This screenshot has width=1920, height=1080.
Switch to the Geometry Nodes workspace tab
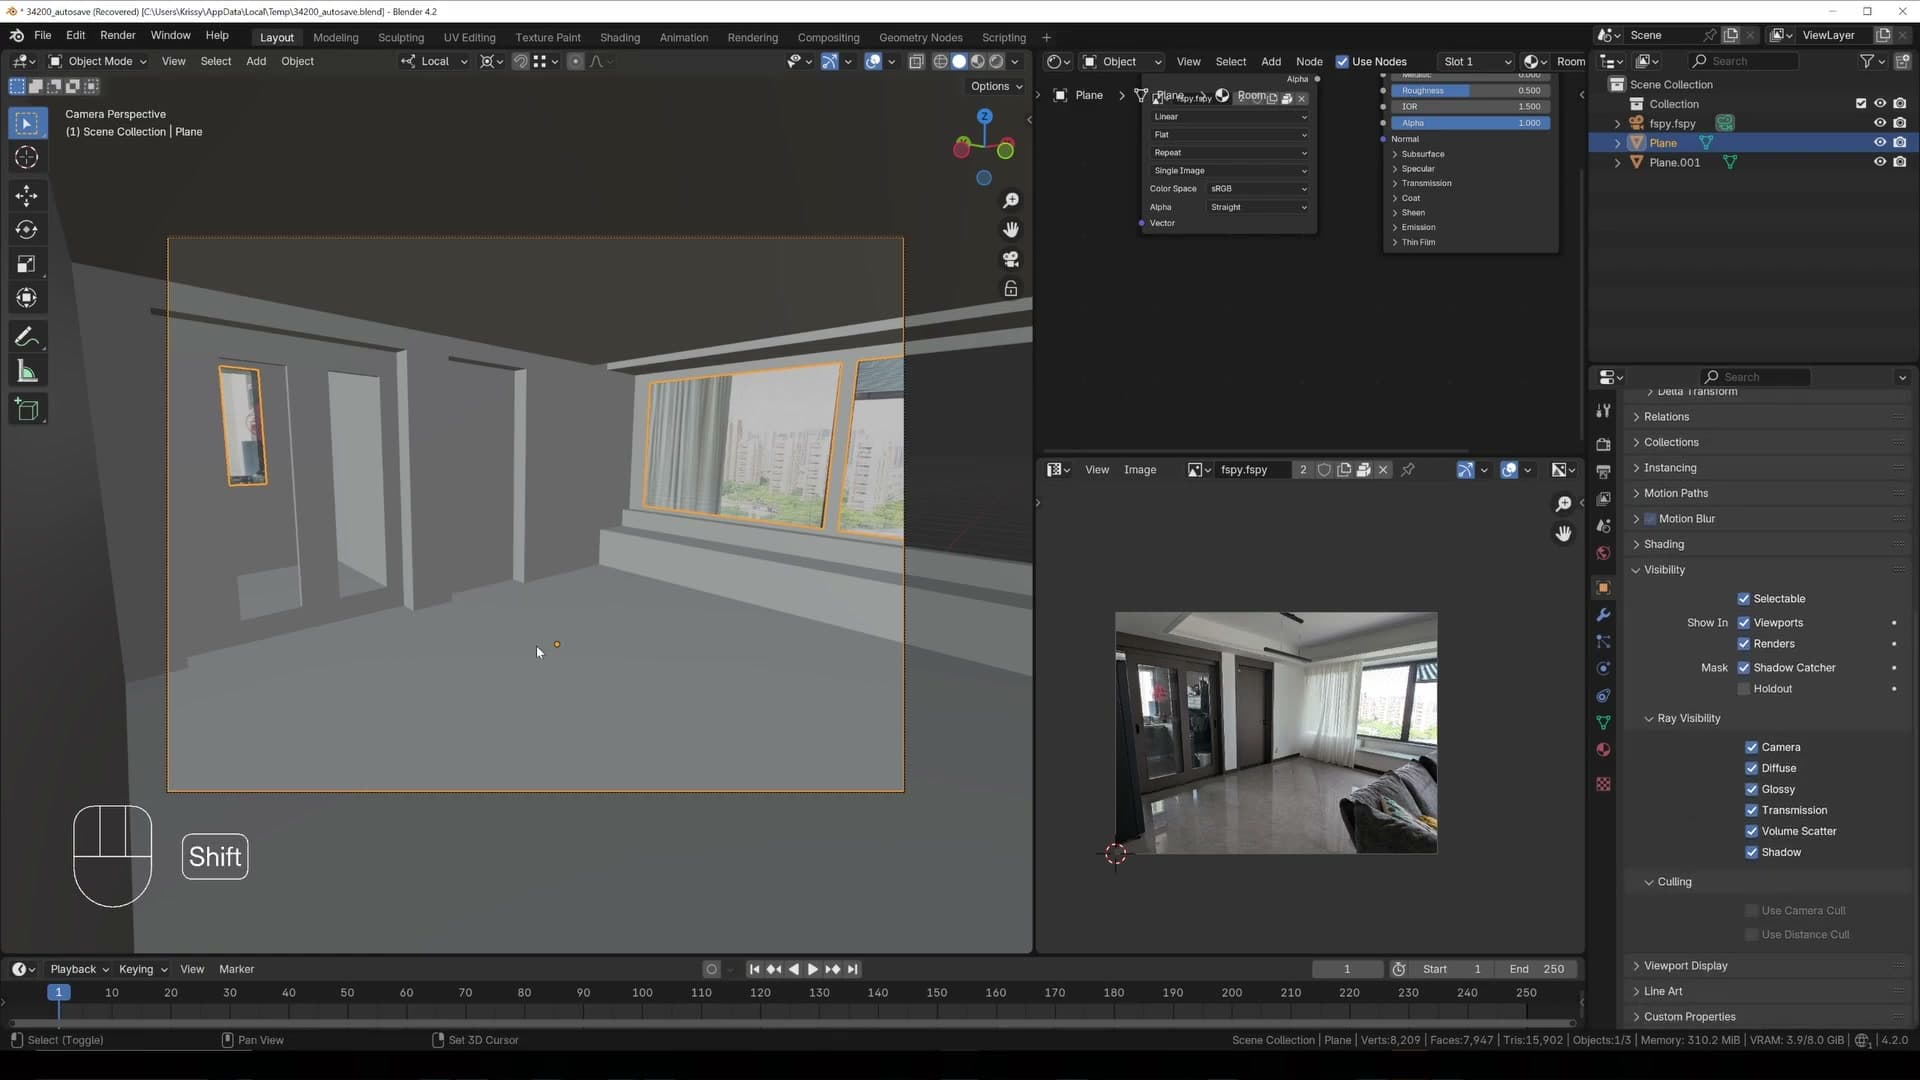click(x=920, y=38)
